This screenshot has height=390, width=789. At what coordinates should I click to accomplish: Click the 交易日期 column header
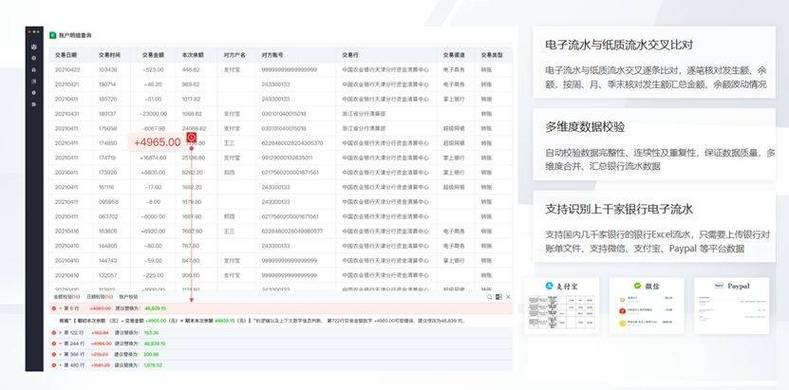point(65,55)
